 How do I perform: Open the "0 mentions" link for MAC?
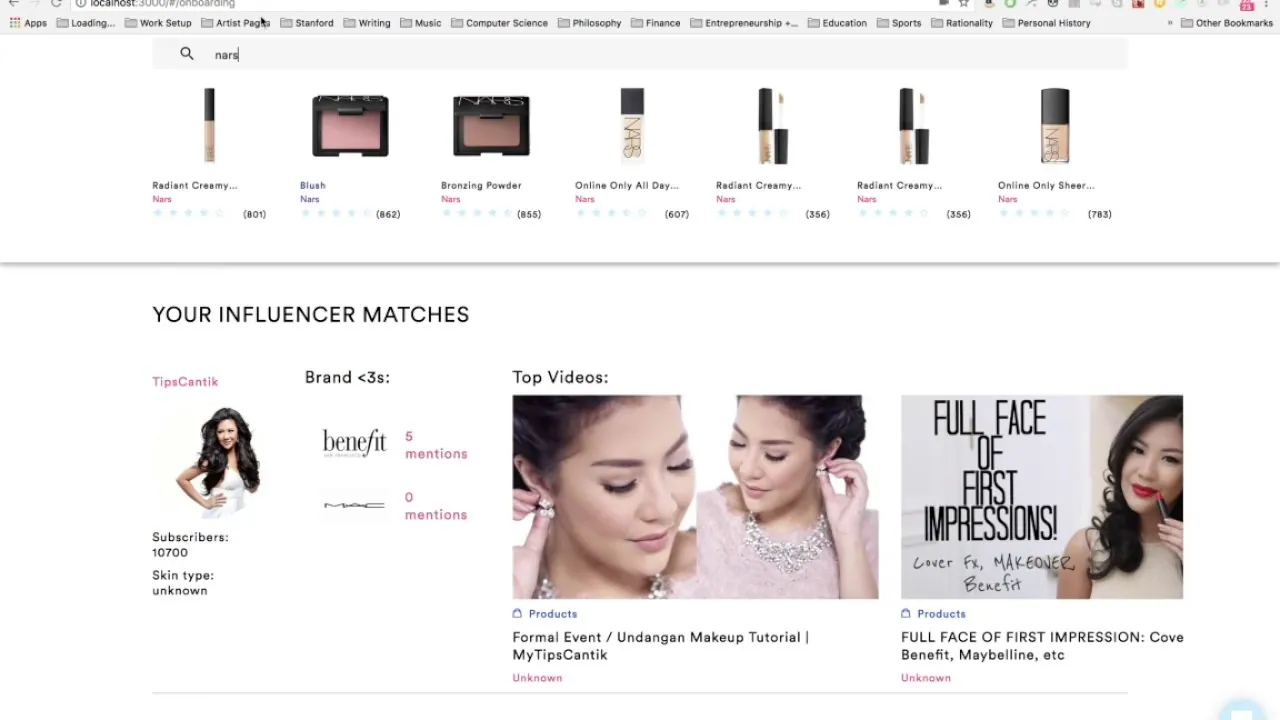click(x=436, y=506)
